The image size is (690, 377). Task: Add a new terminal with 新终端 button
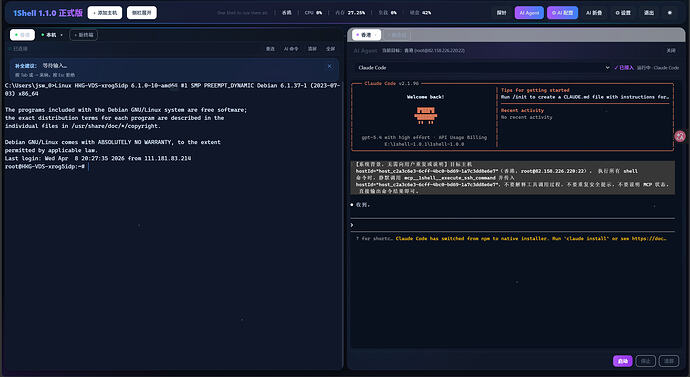[84, 35]
